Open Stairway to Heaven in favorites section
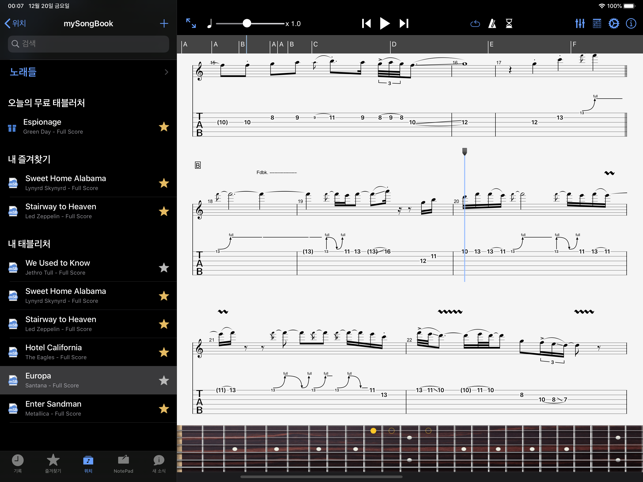The image size is (643, 482). pos(88,211)
